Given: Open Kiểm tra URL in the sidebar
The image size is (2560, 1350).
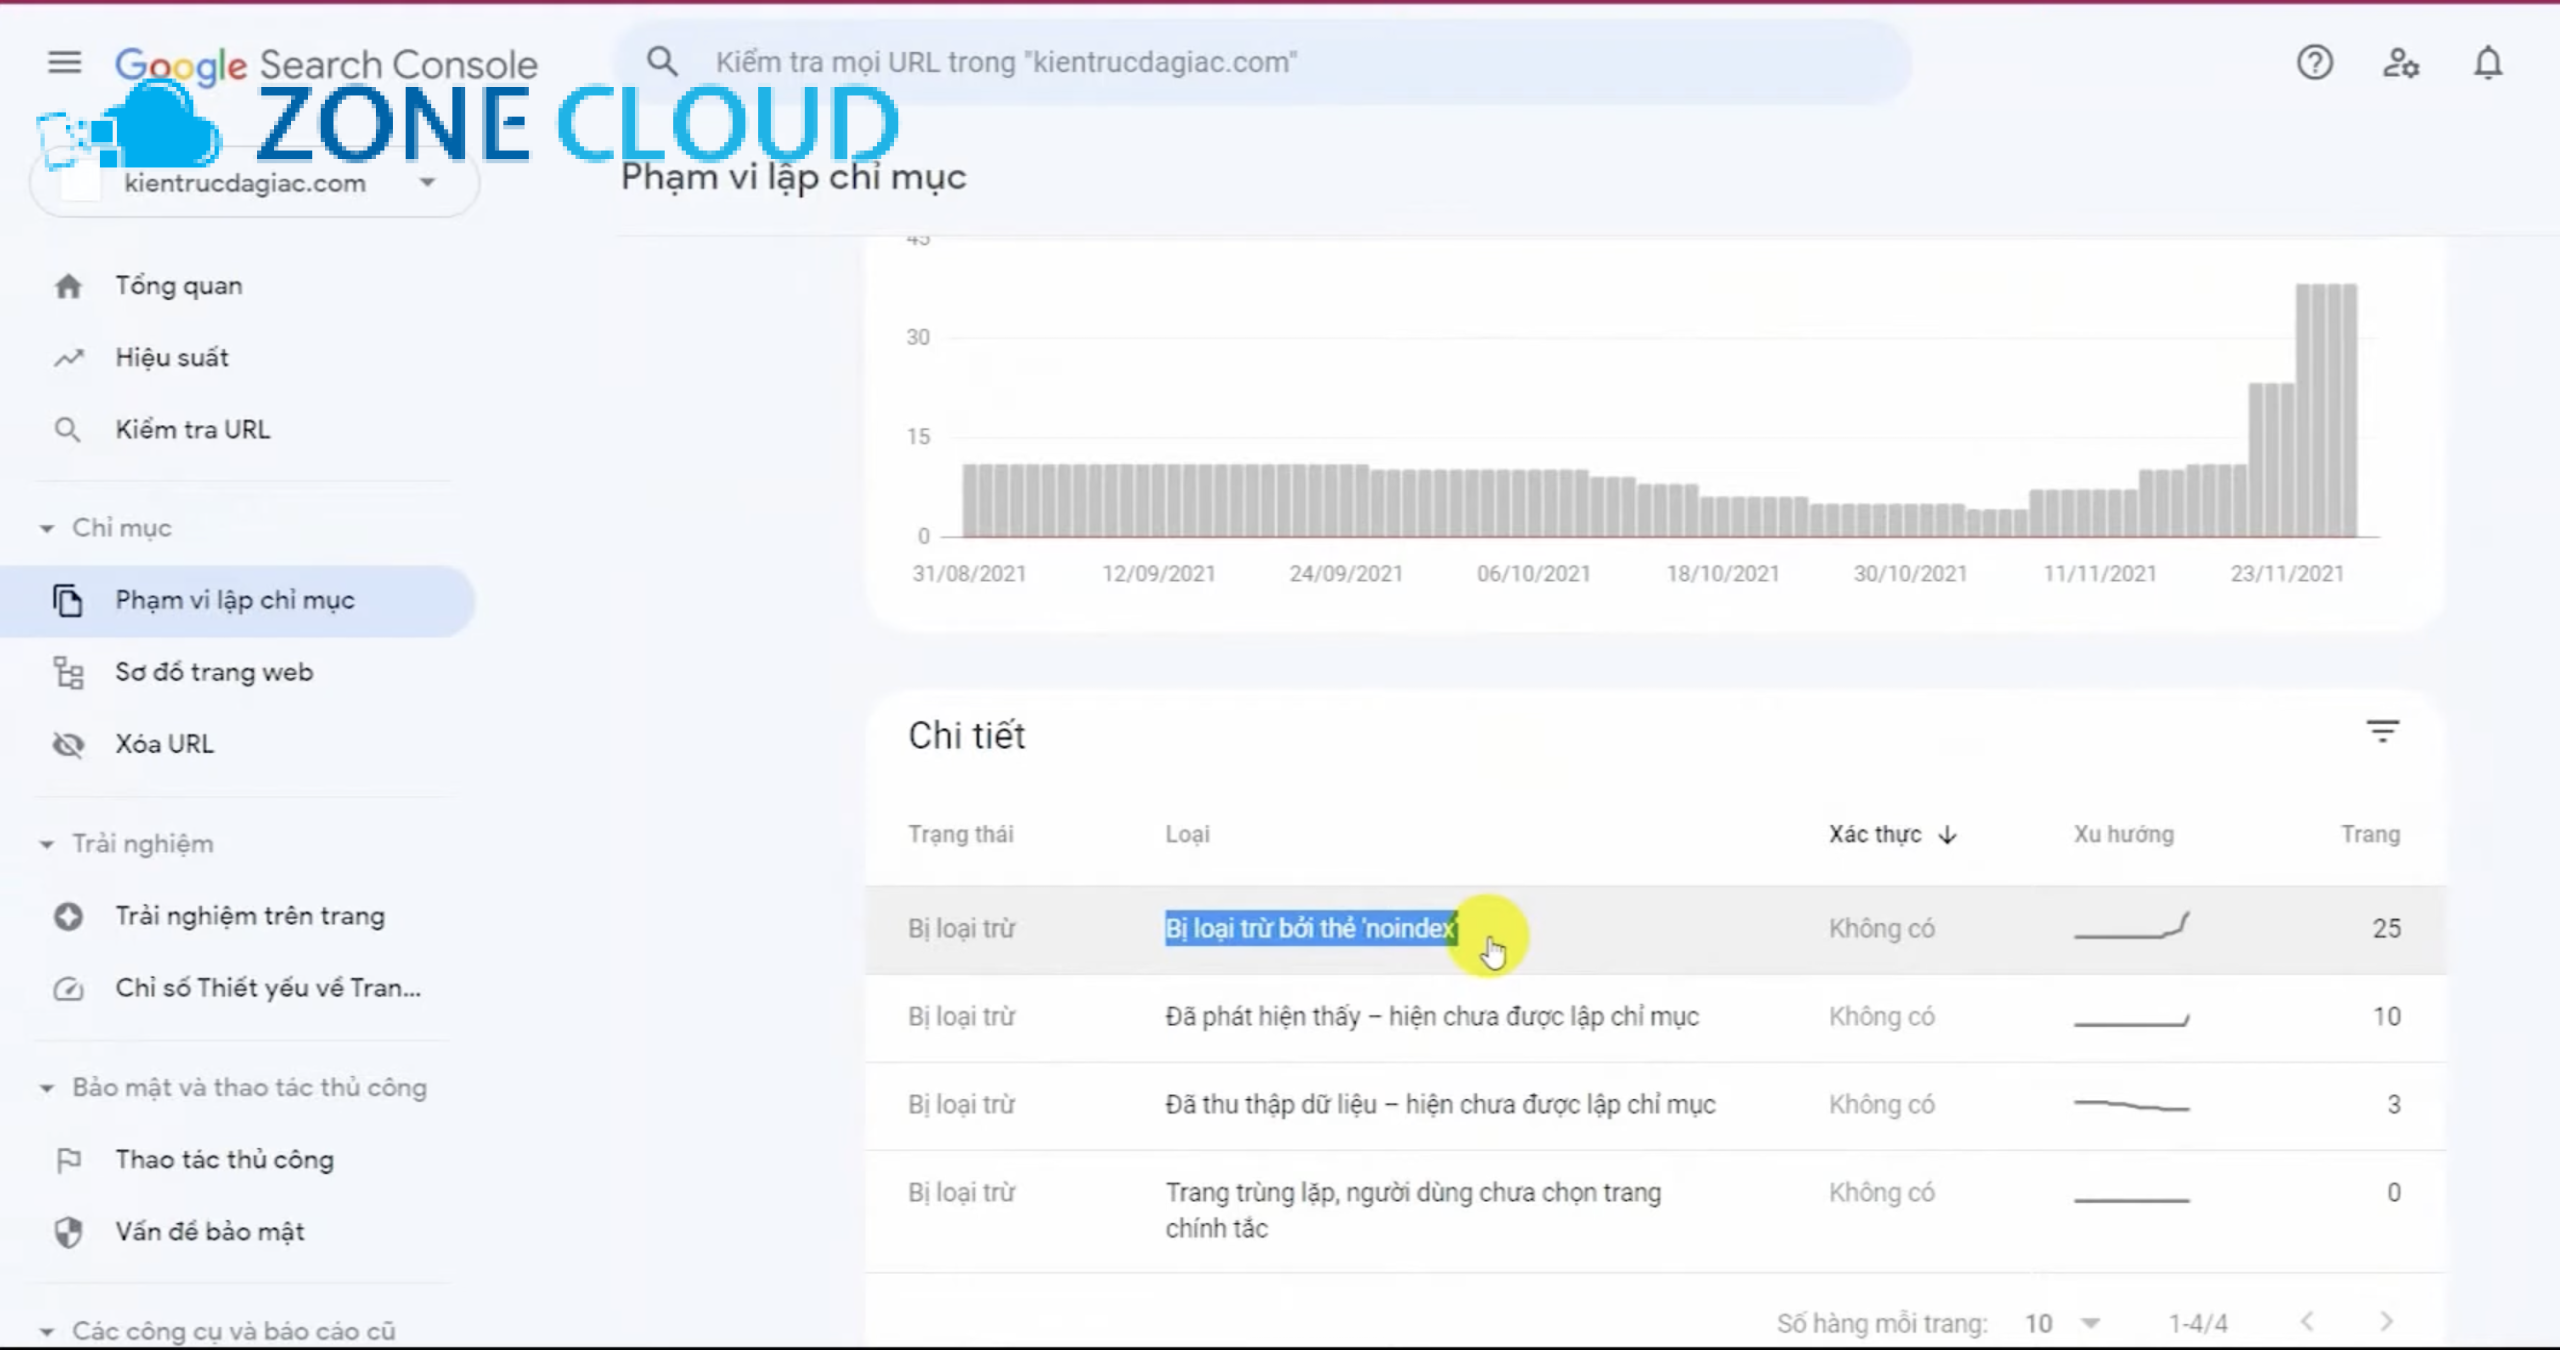Looking at the screenshot, I should pos(193,430).
